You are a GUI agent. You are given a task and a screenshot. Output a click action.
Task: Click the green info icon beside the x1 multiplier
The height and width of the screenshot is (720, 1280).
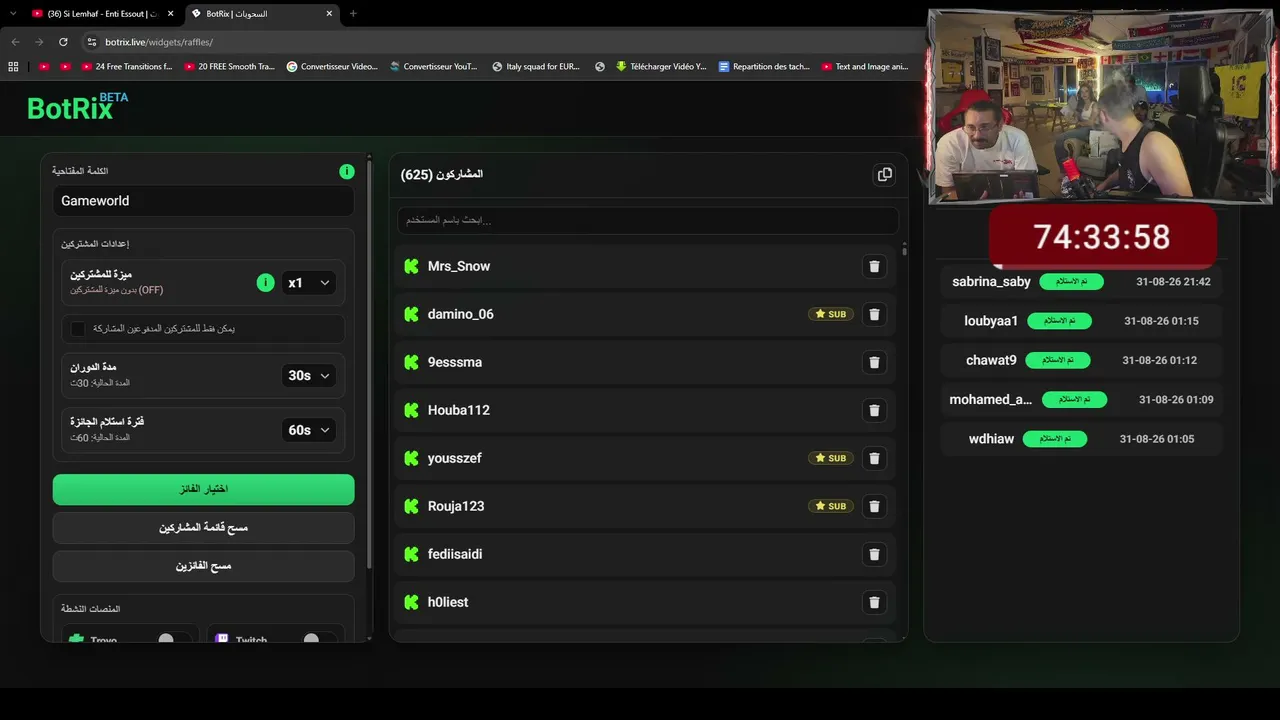265,283
